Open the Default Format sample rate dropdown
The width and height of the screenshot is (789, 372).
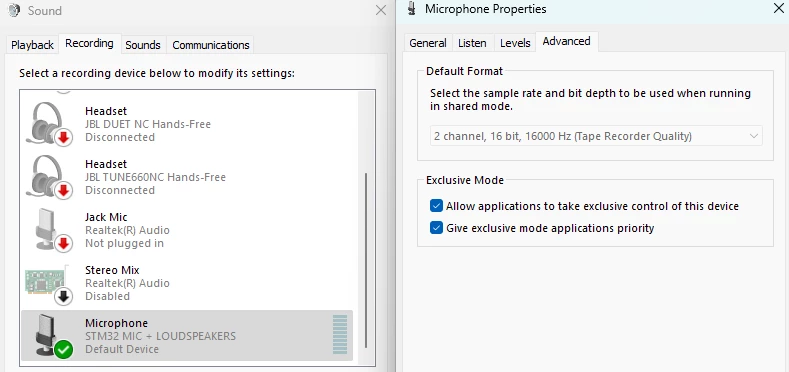596,136
